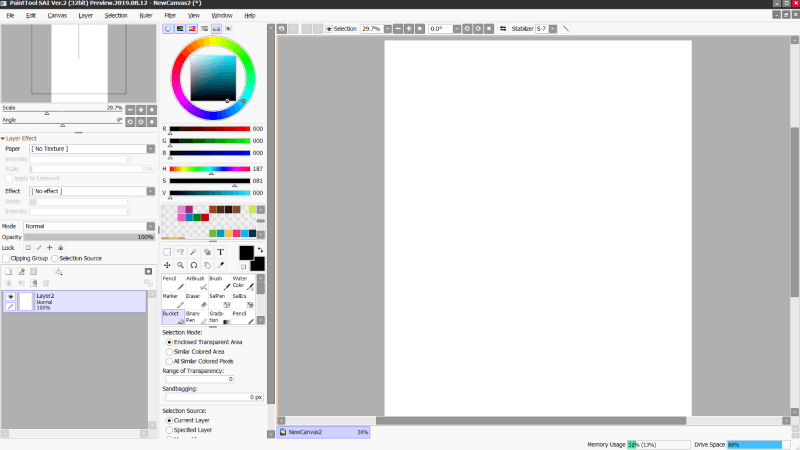
Task: Expand the blending Mode dropdown
Action: click(150, 226)
